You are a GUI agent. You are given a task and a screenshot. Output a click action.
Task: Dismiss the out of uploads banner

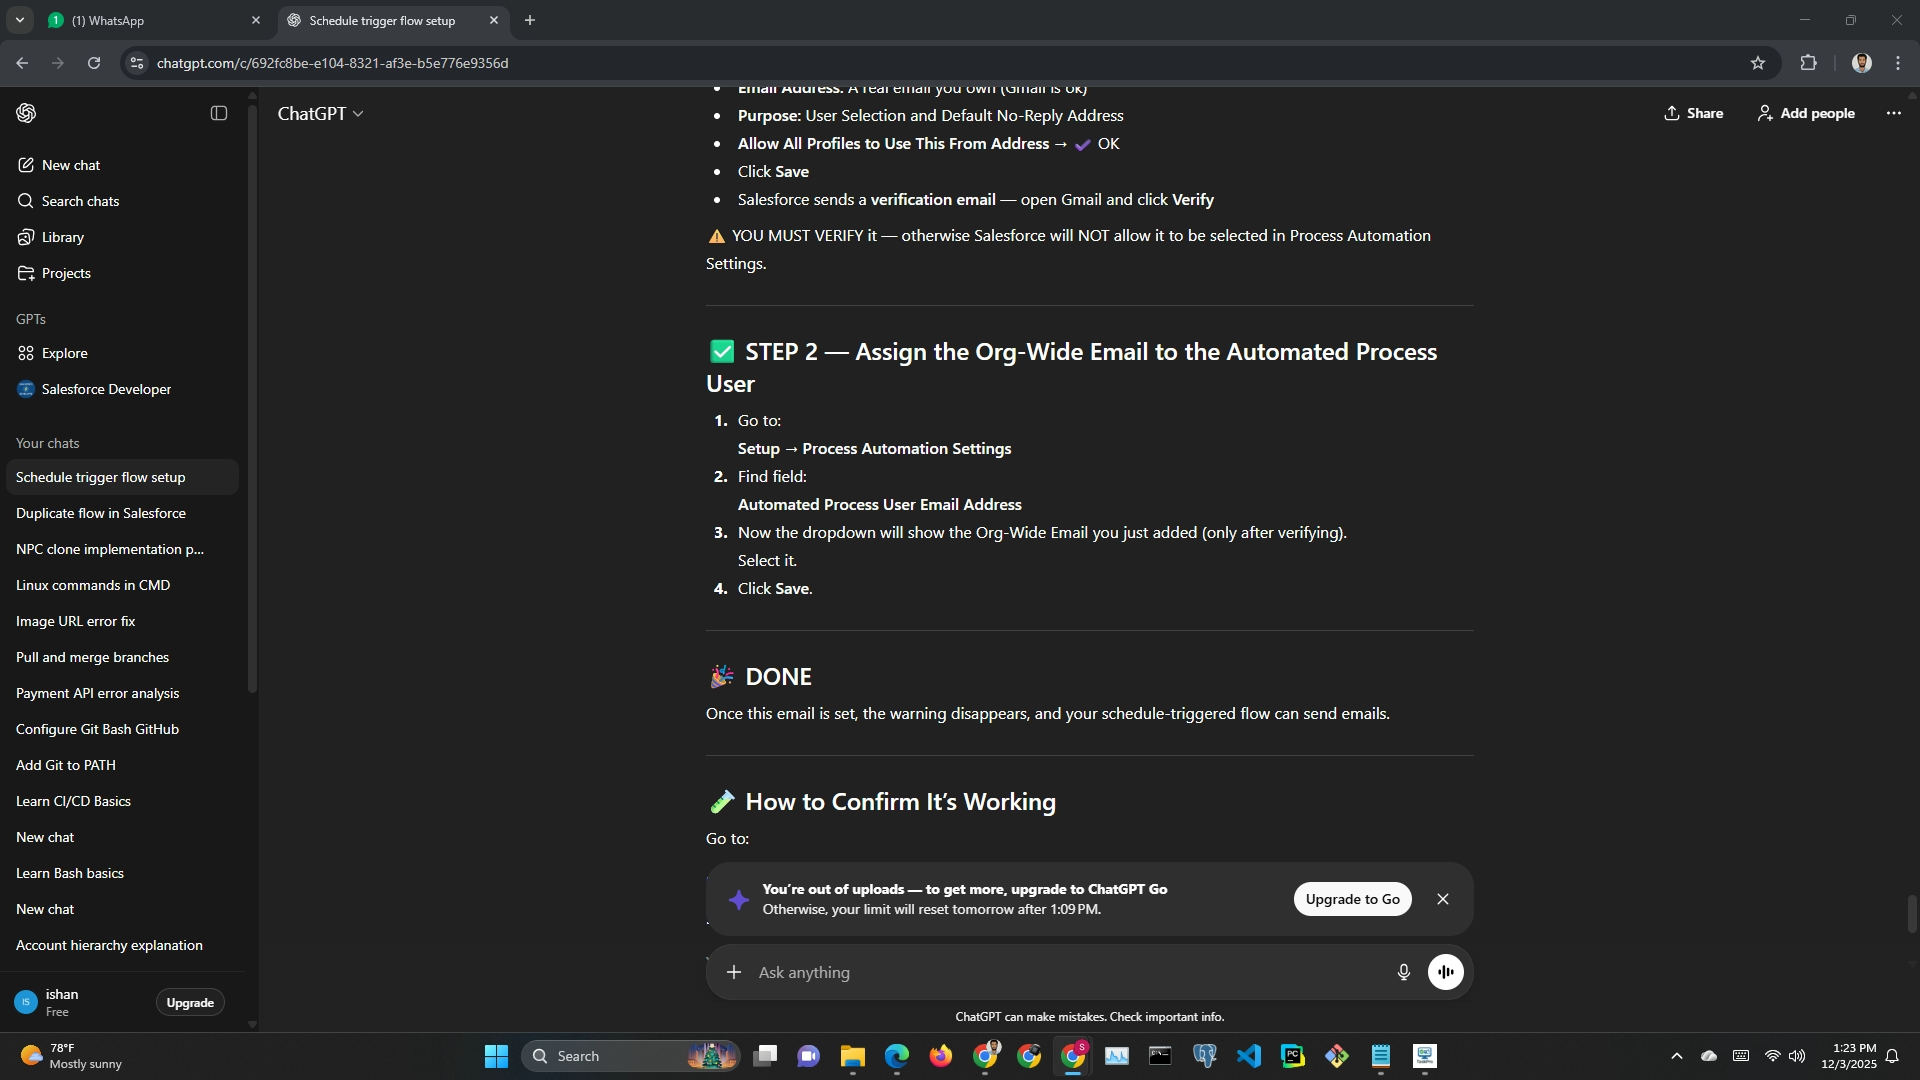1442,899
